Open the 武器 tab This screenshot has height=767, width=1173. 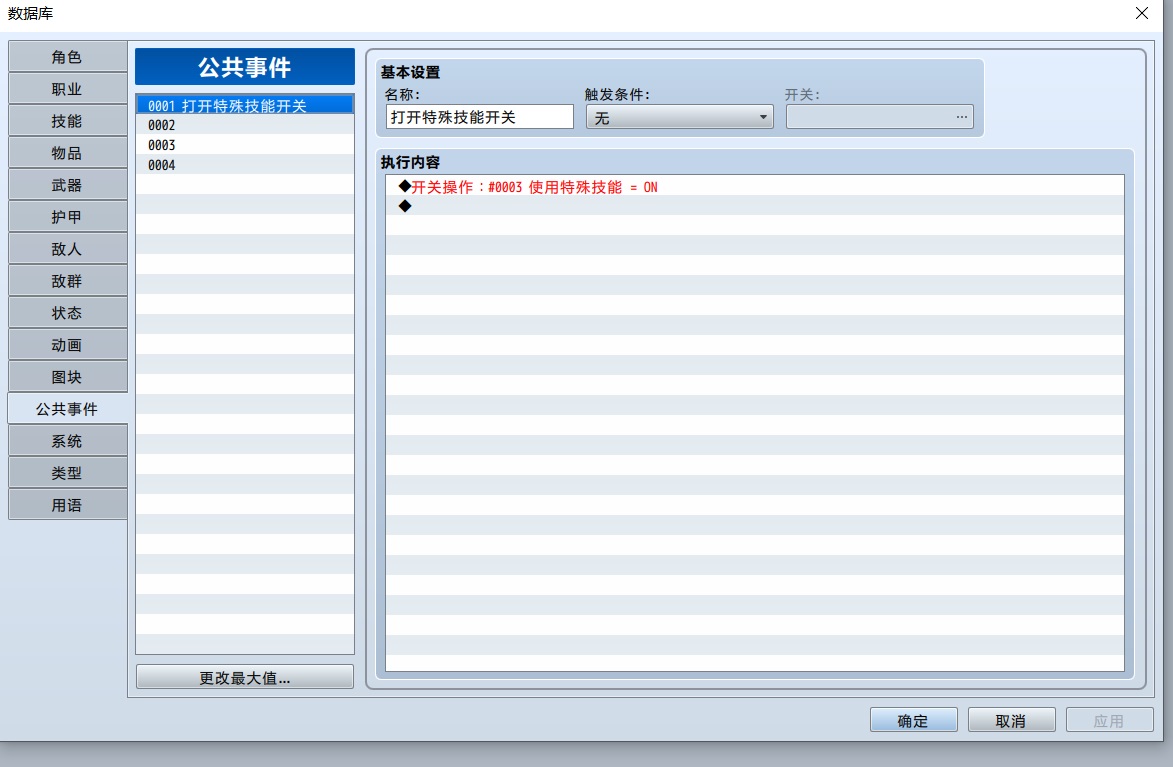point(67,185)
